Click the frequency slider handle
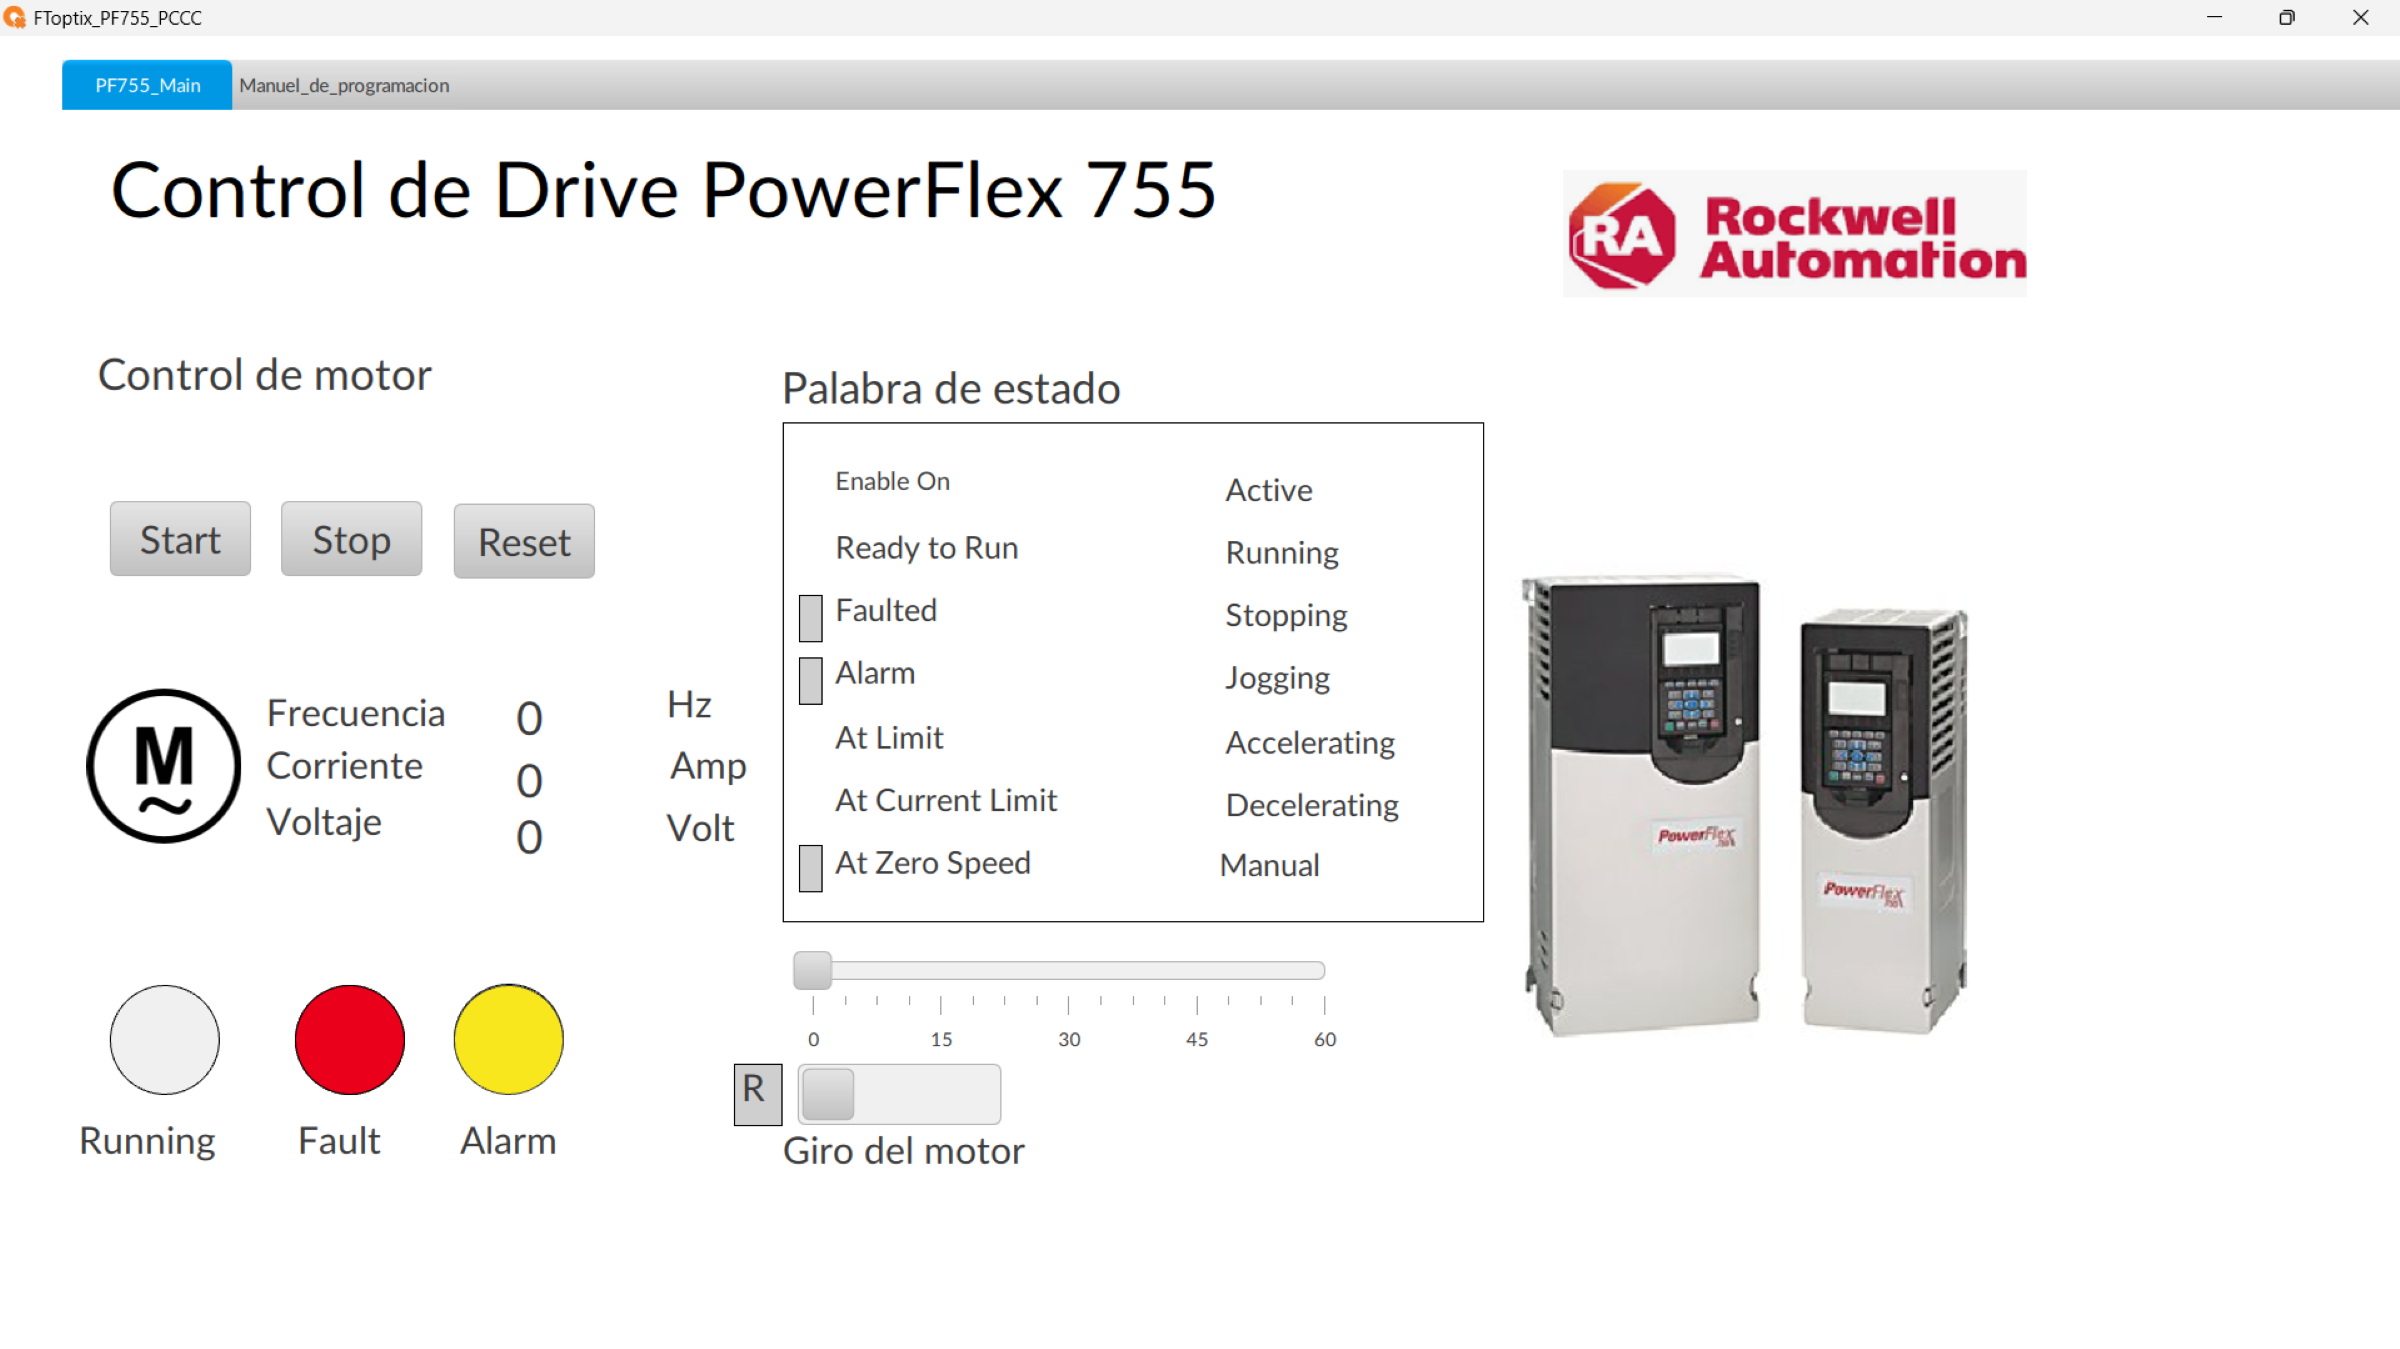This screenshot has height=1349, width=2400. coord(812,969)
